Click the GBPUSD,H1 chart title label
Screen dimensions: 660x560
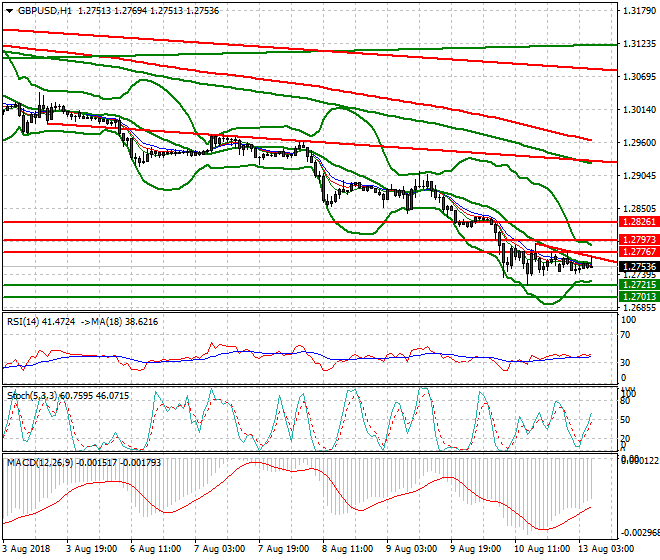tap(44, 9)
